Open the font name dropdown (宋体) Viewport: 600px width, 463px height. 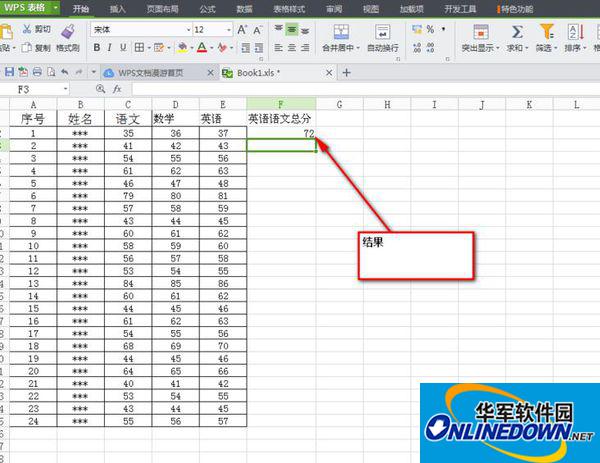coord(188,30)
